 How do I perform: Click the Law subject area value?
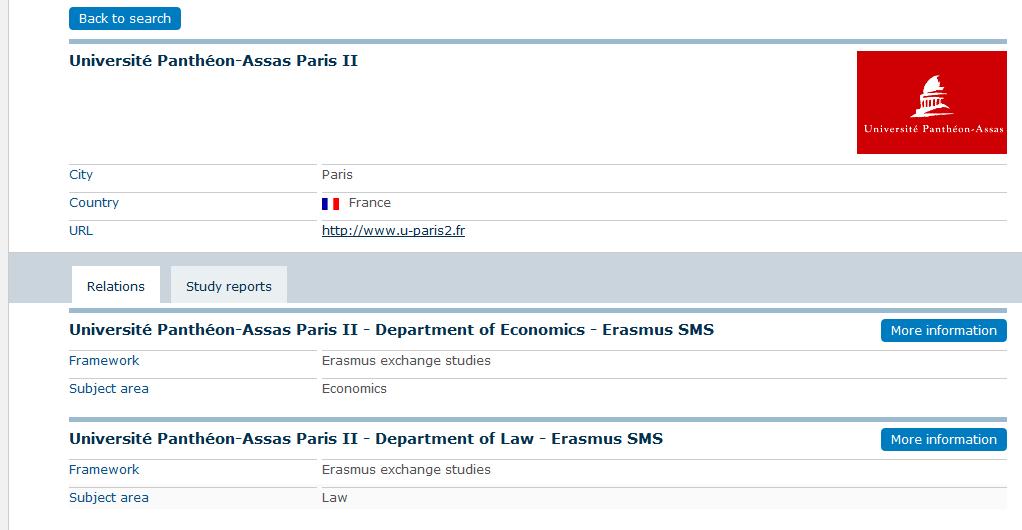pyautogui.click(x=334, y=497)
